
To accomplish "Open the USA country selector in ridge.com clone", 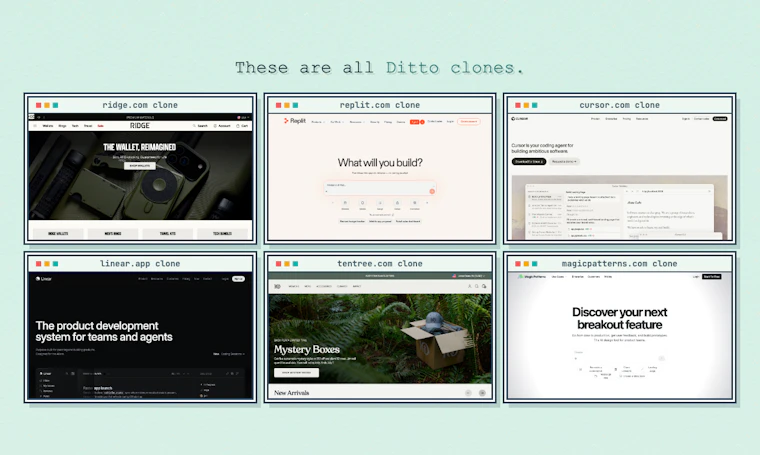I will (x=243, y=117).
